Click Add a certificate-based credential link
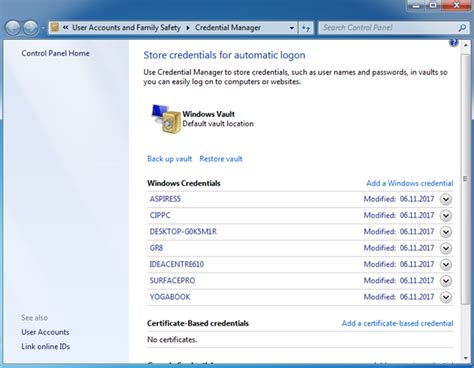The height and width of the screenshot is (368, 474). (x=397, y=323)
